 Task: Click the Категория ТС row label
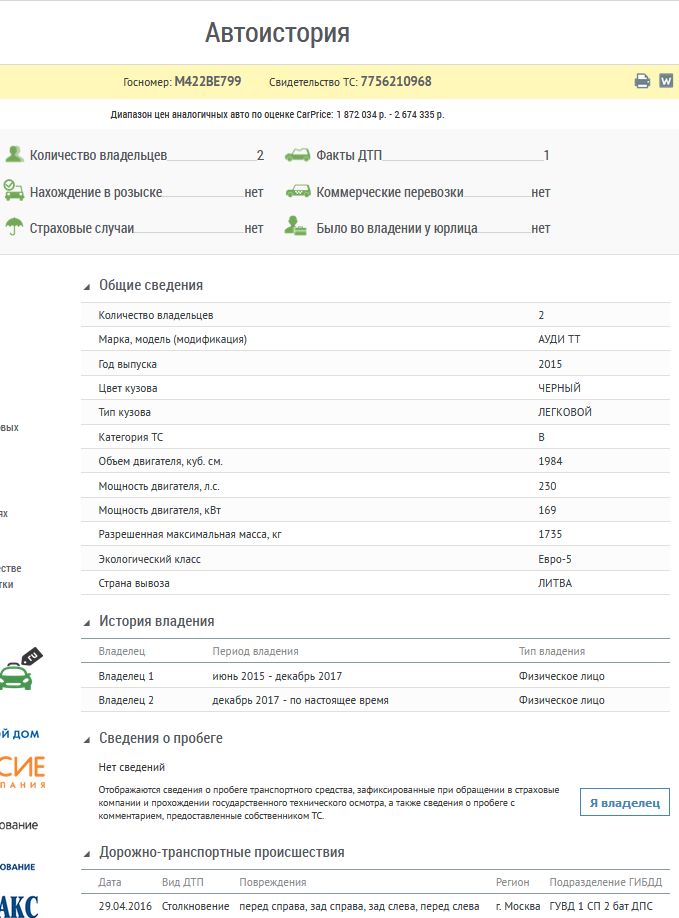(x=131, y=437)
